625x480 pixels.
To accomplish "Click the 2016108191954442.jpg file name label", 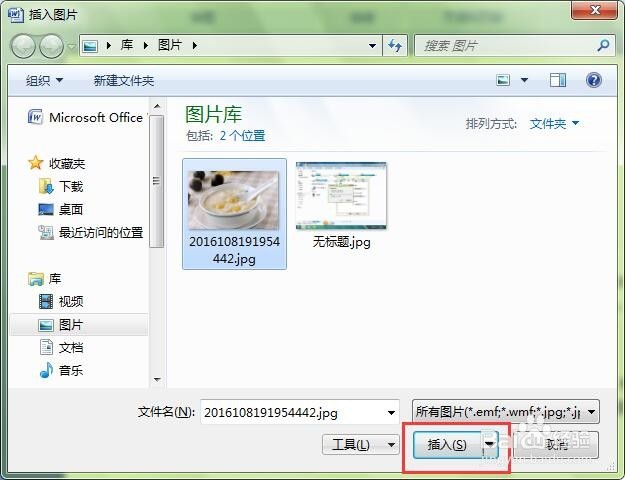I will [x=234, y=250].
